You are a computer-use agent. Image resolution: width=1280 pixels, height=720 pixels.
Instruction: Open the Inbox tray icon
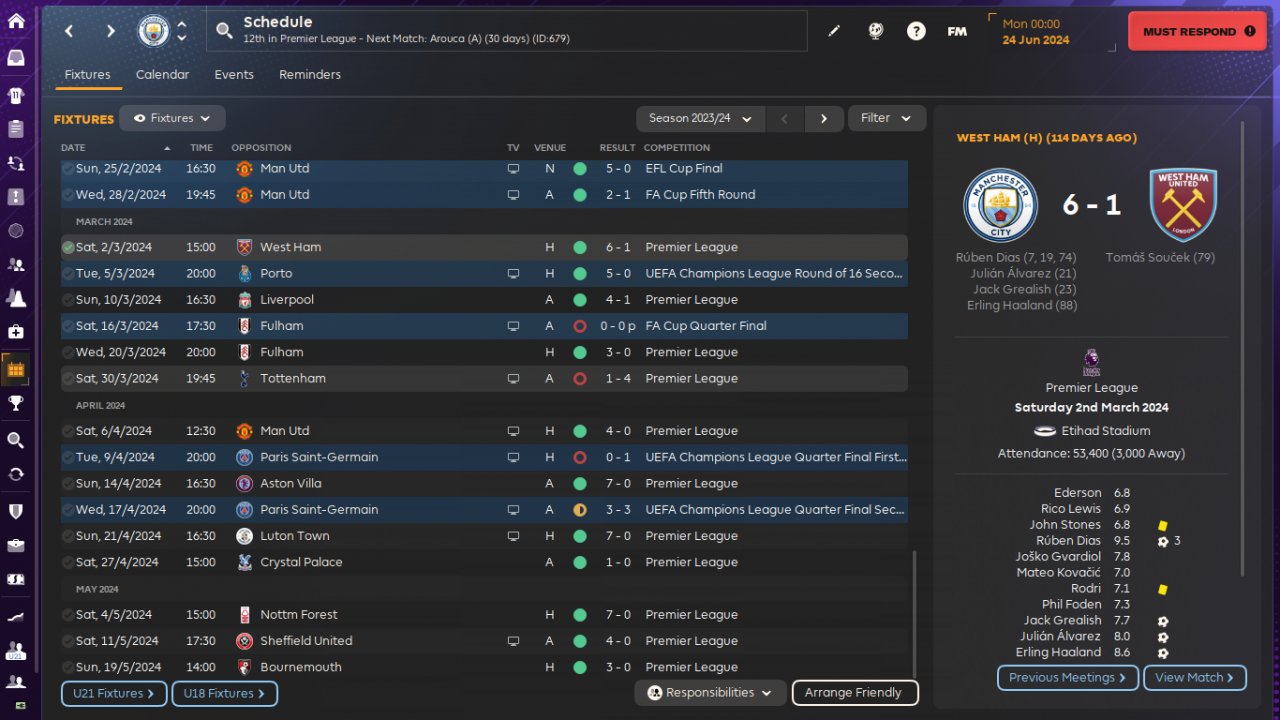(x=16, y=58)
